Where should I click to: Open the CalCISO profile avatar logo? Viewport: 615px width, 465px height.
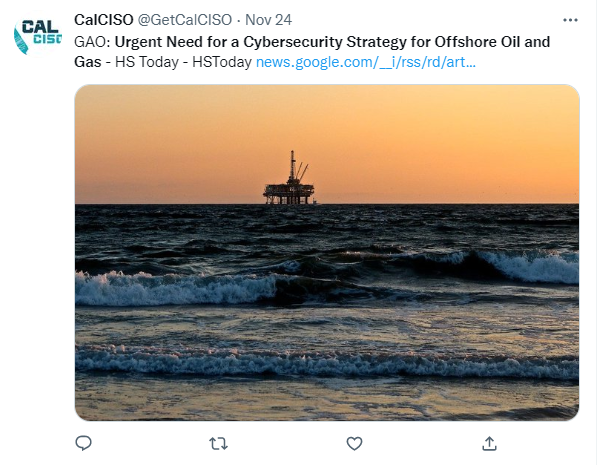38,35
